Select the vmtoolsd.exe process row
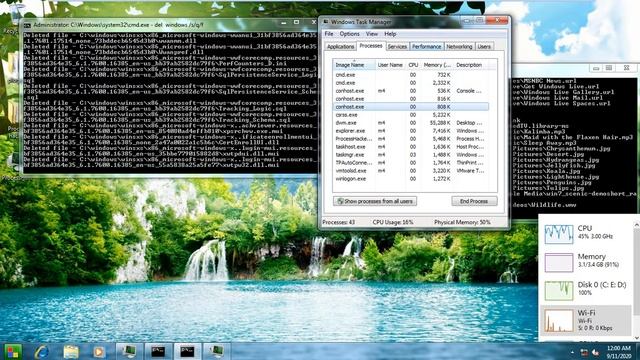The width and height of the screenshot is (640, 360). (x=411, y=171)
